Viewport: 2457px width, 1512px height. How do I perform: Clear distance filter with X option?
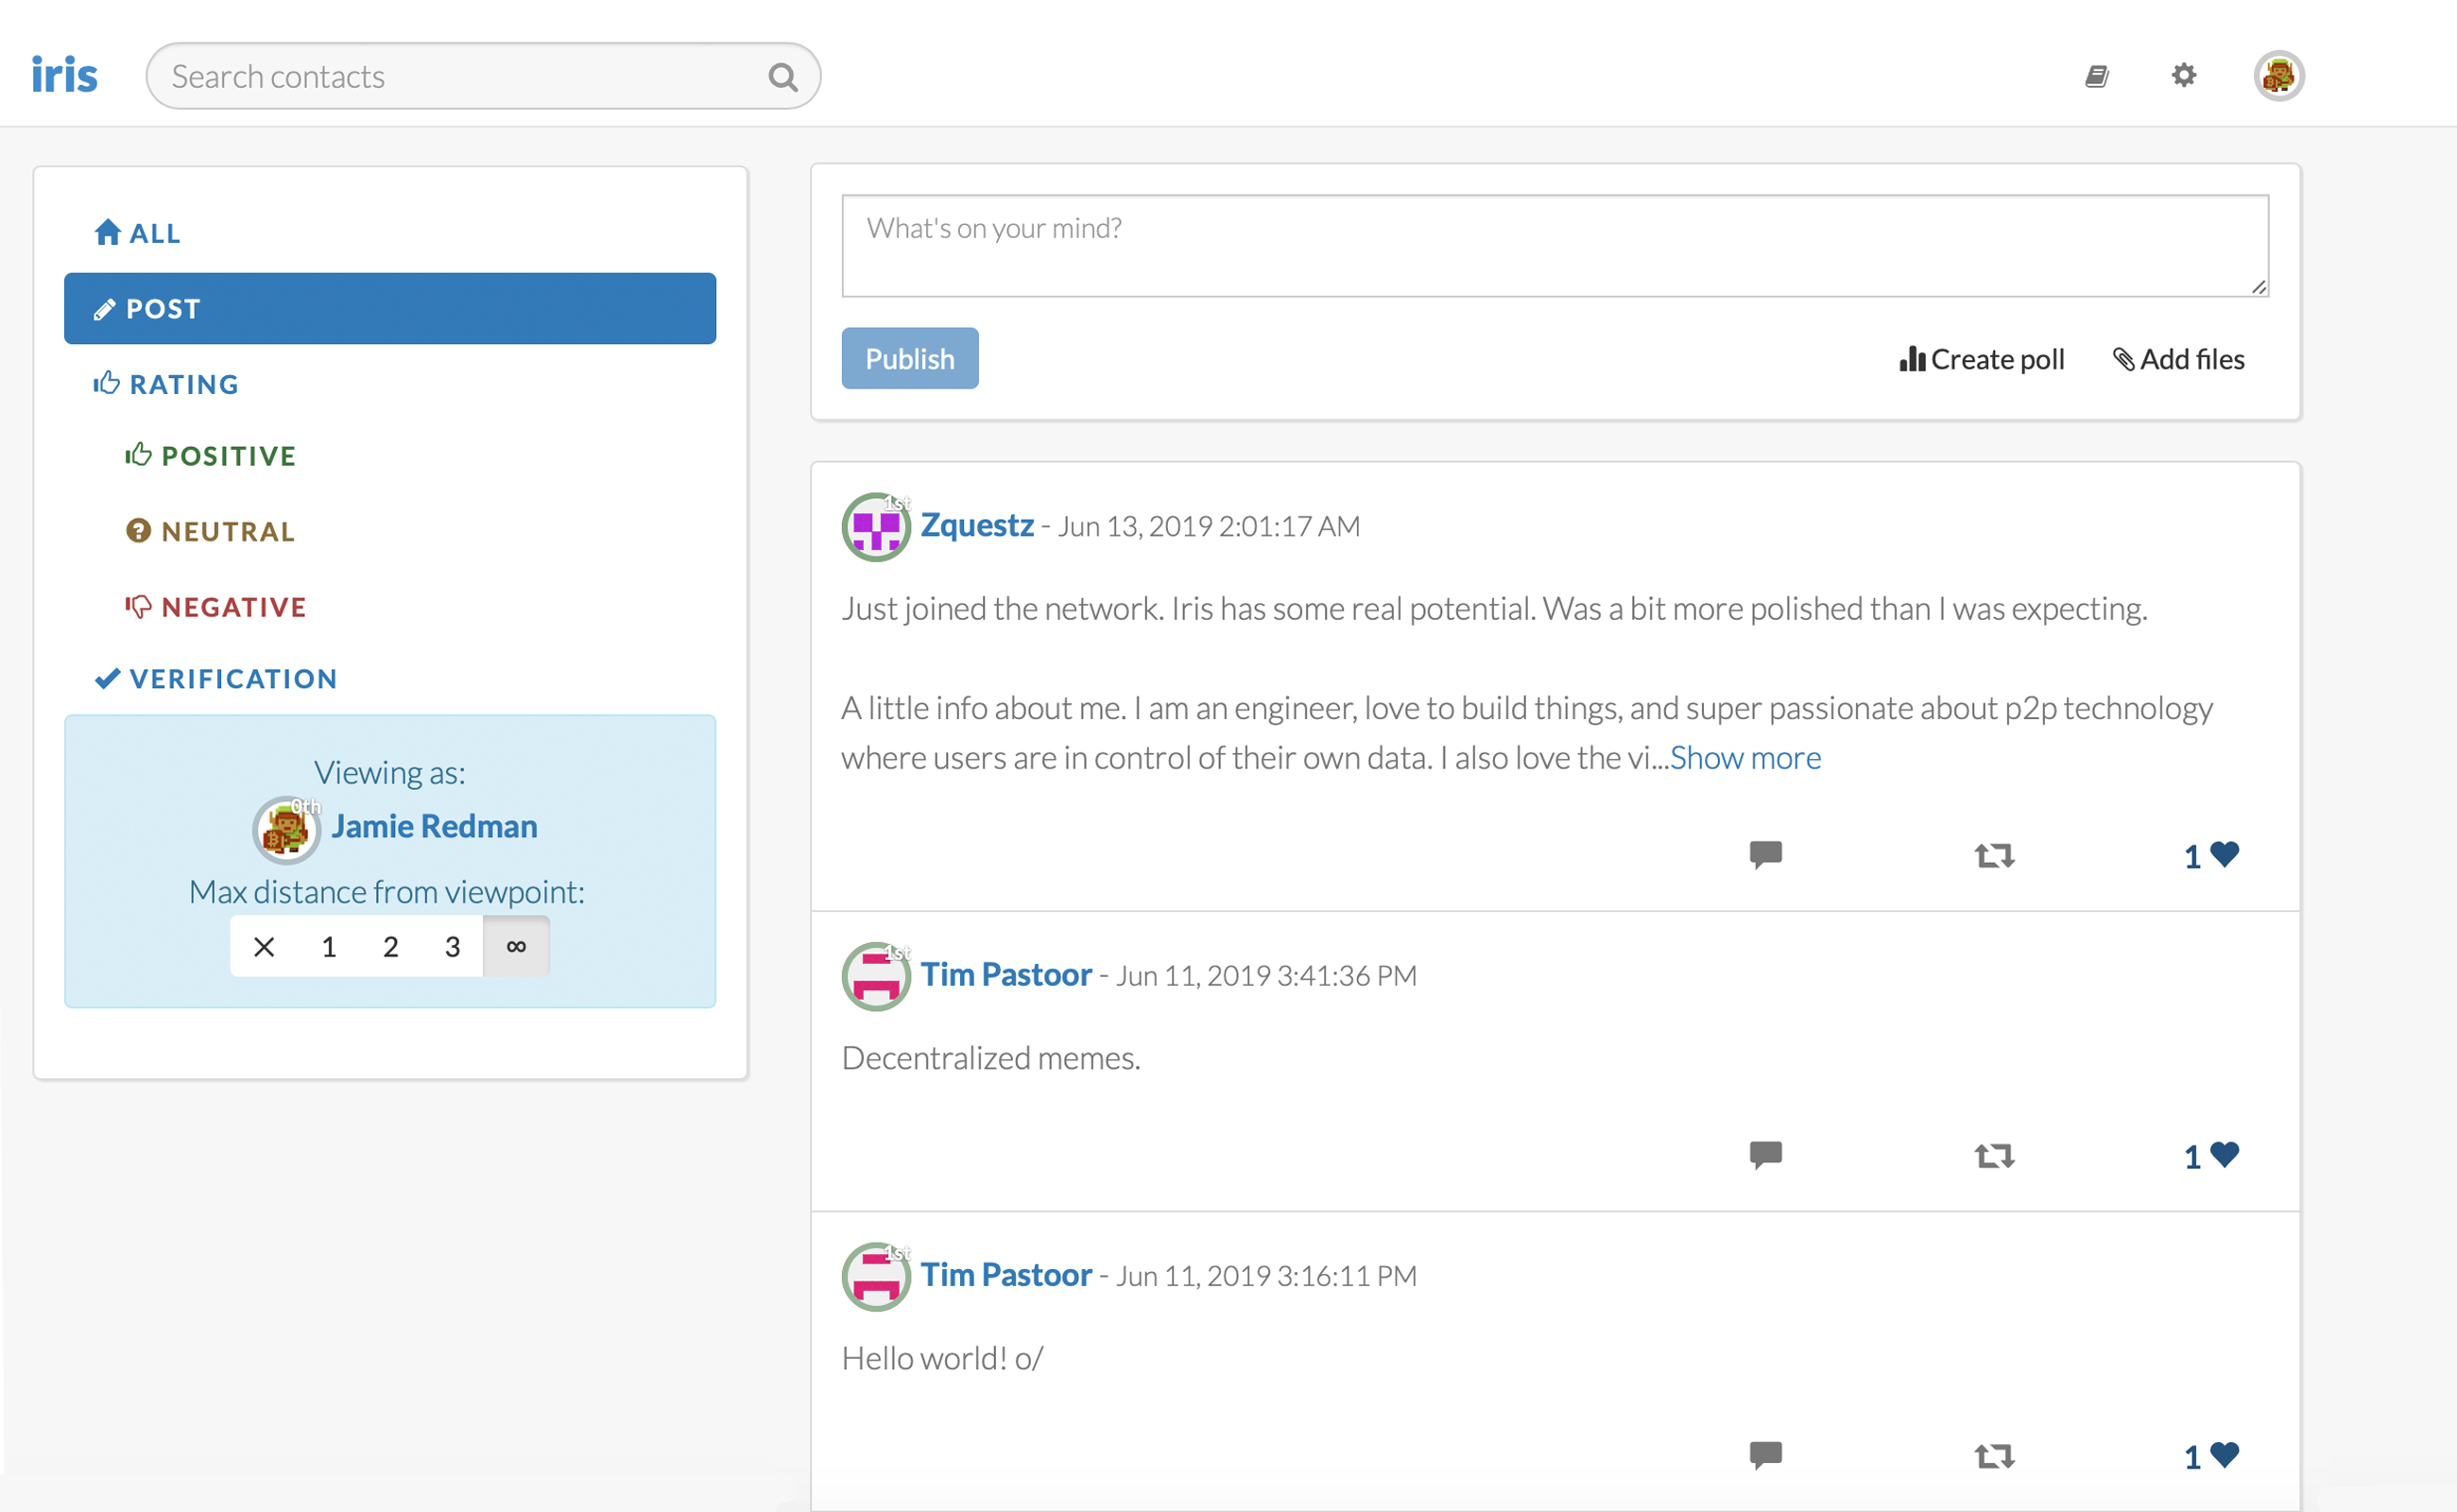(264, 946)
